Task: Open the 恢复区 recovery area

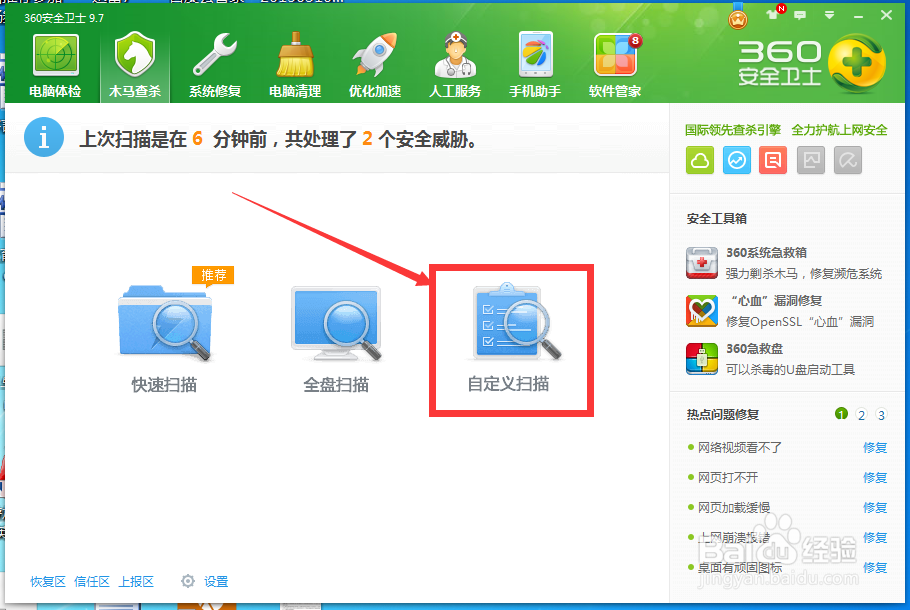Action: [x=47, y=581]
